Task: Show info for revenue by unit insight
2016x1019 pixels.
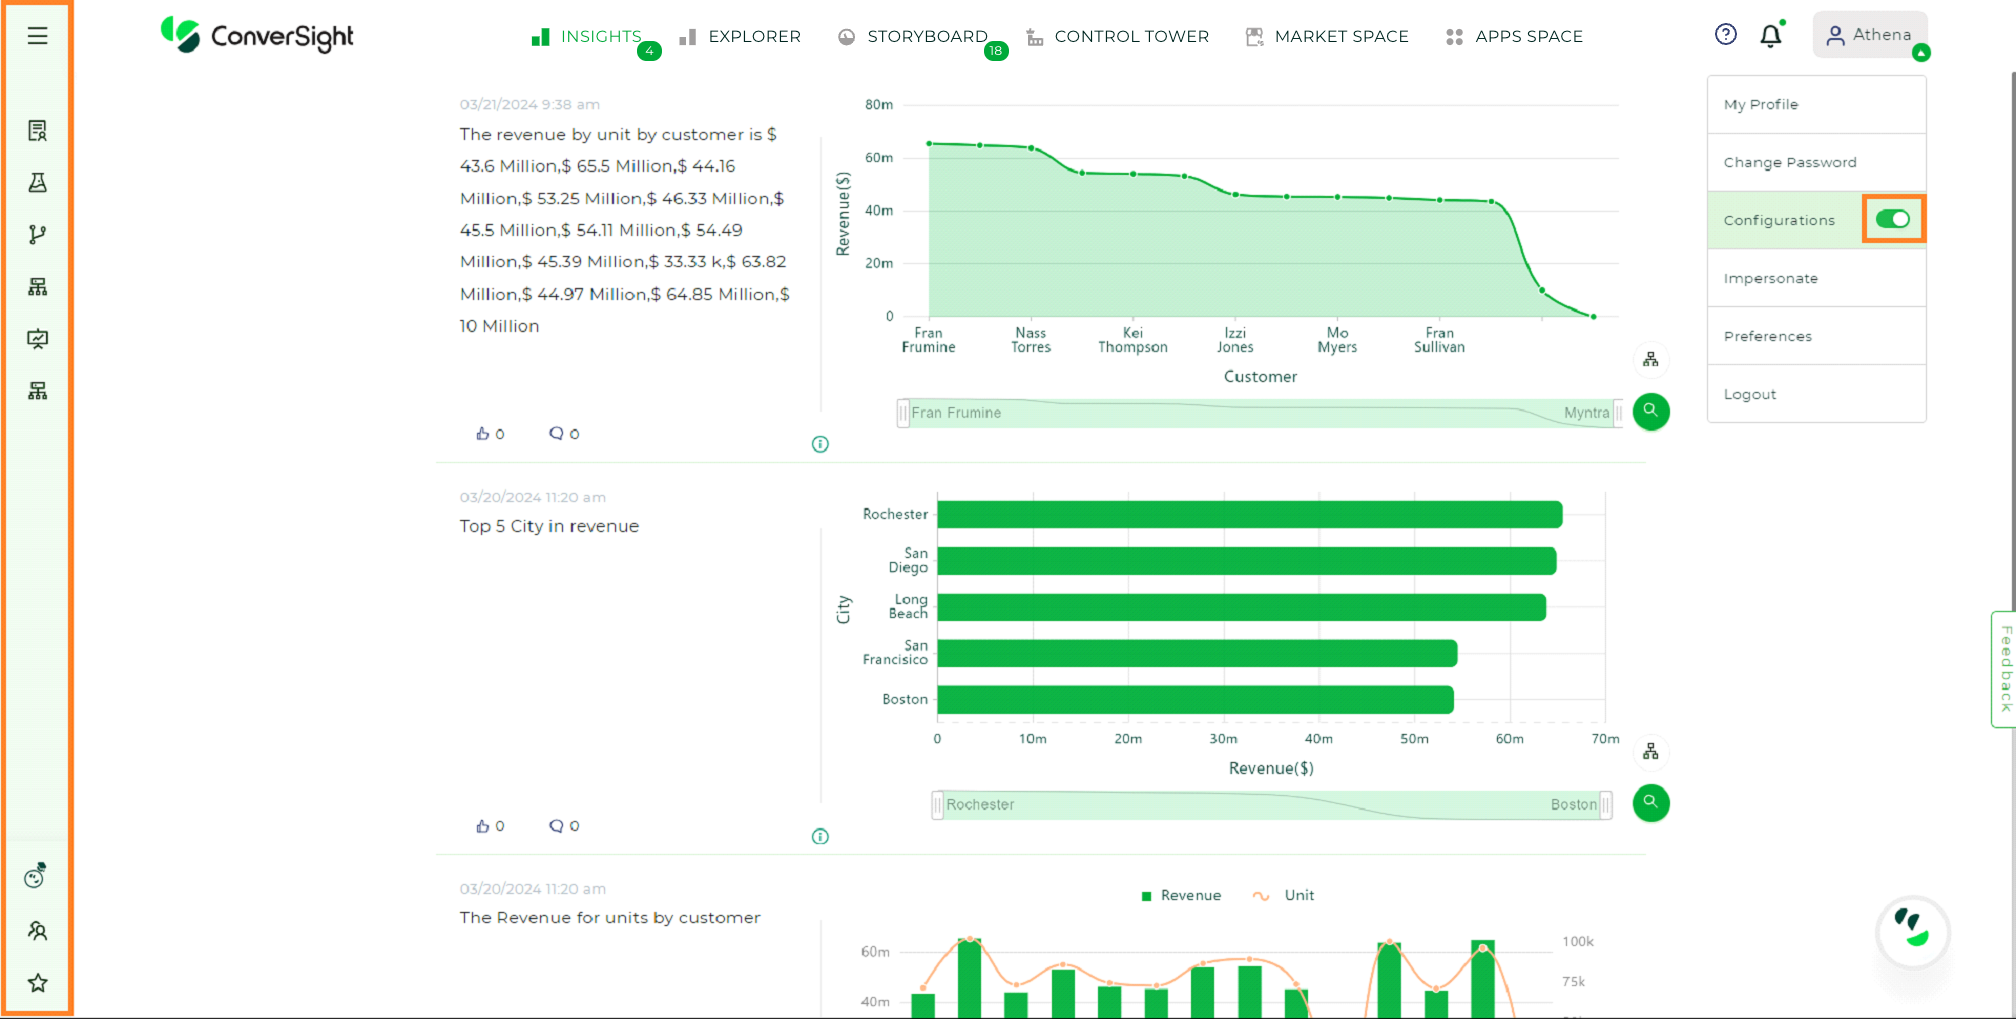Action: tap(820, 444)
